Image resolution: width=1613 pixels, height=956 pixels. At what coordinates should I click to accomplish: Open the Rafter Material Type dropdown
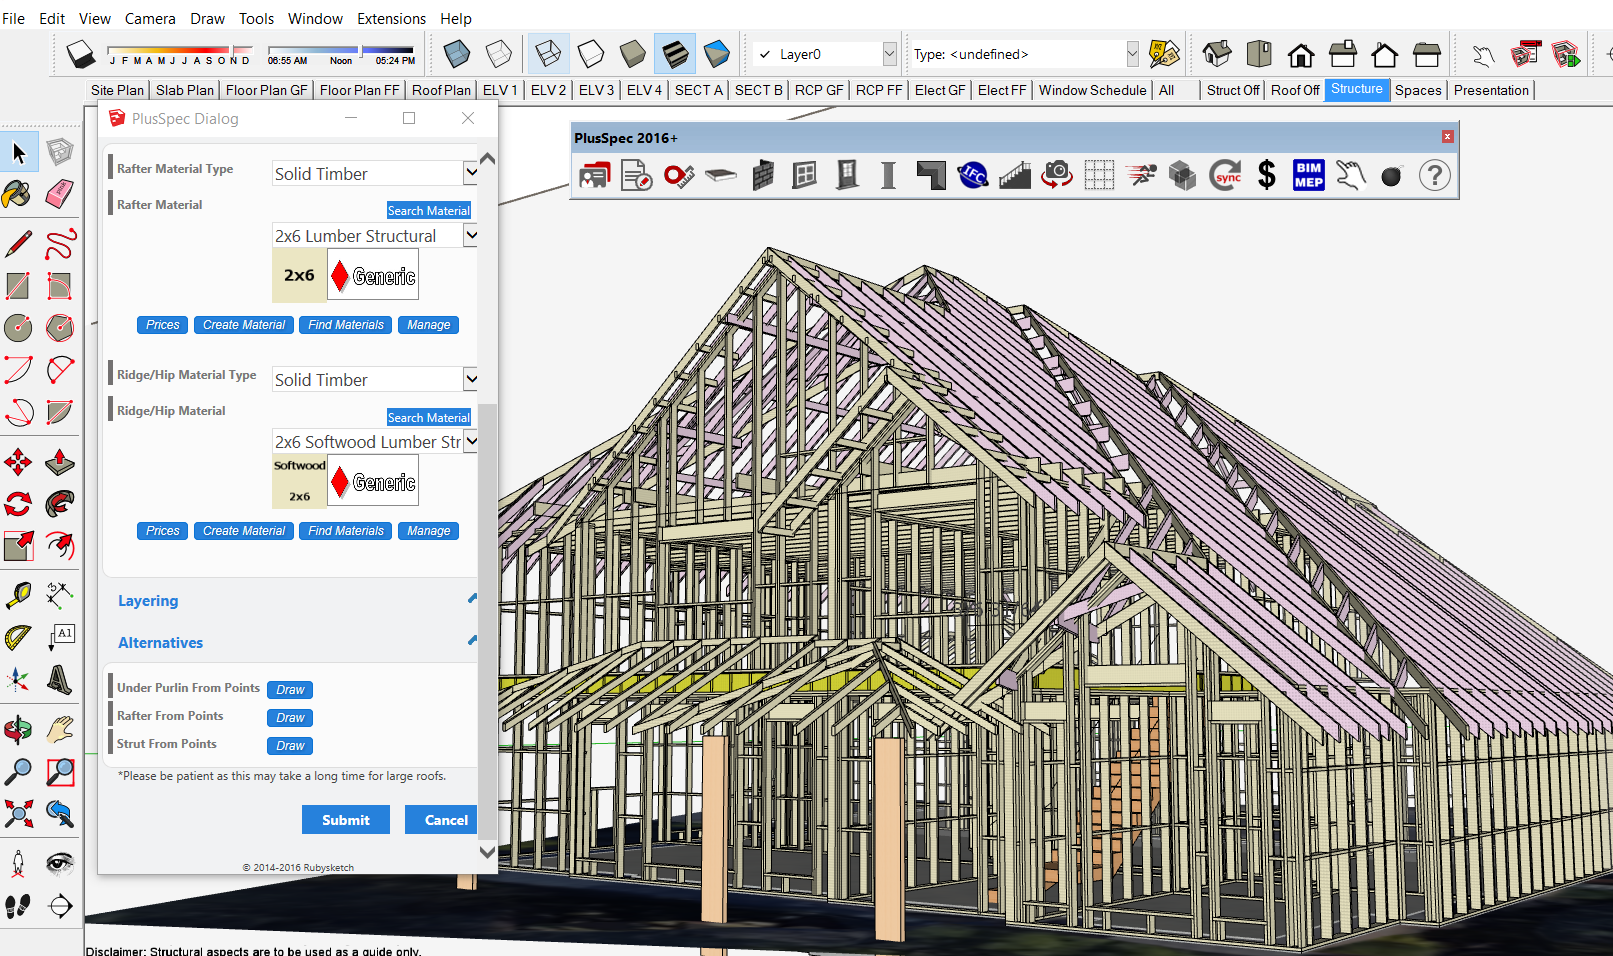click(x=470, y=172)
